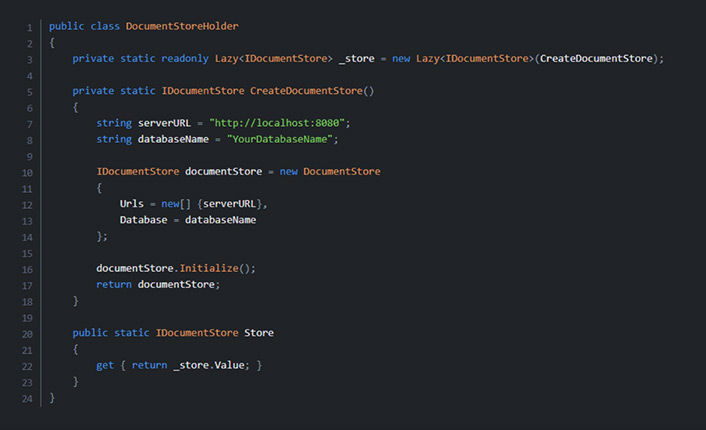Click the Store property name on line 20

tap(259, 333)
